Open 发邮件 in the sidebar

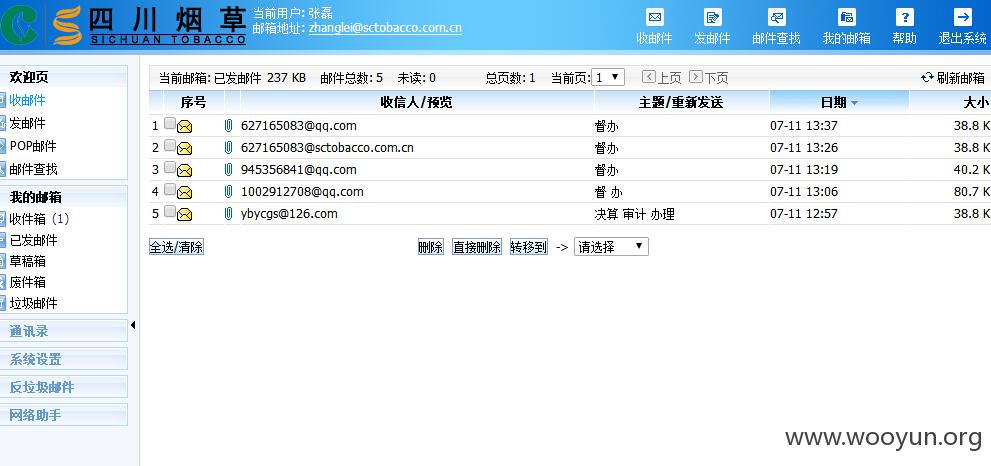point(27,123)
